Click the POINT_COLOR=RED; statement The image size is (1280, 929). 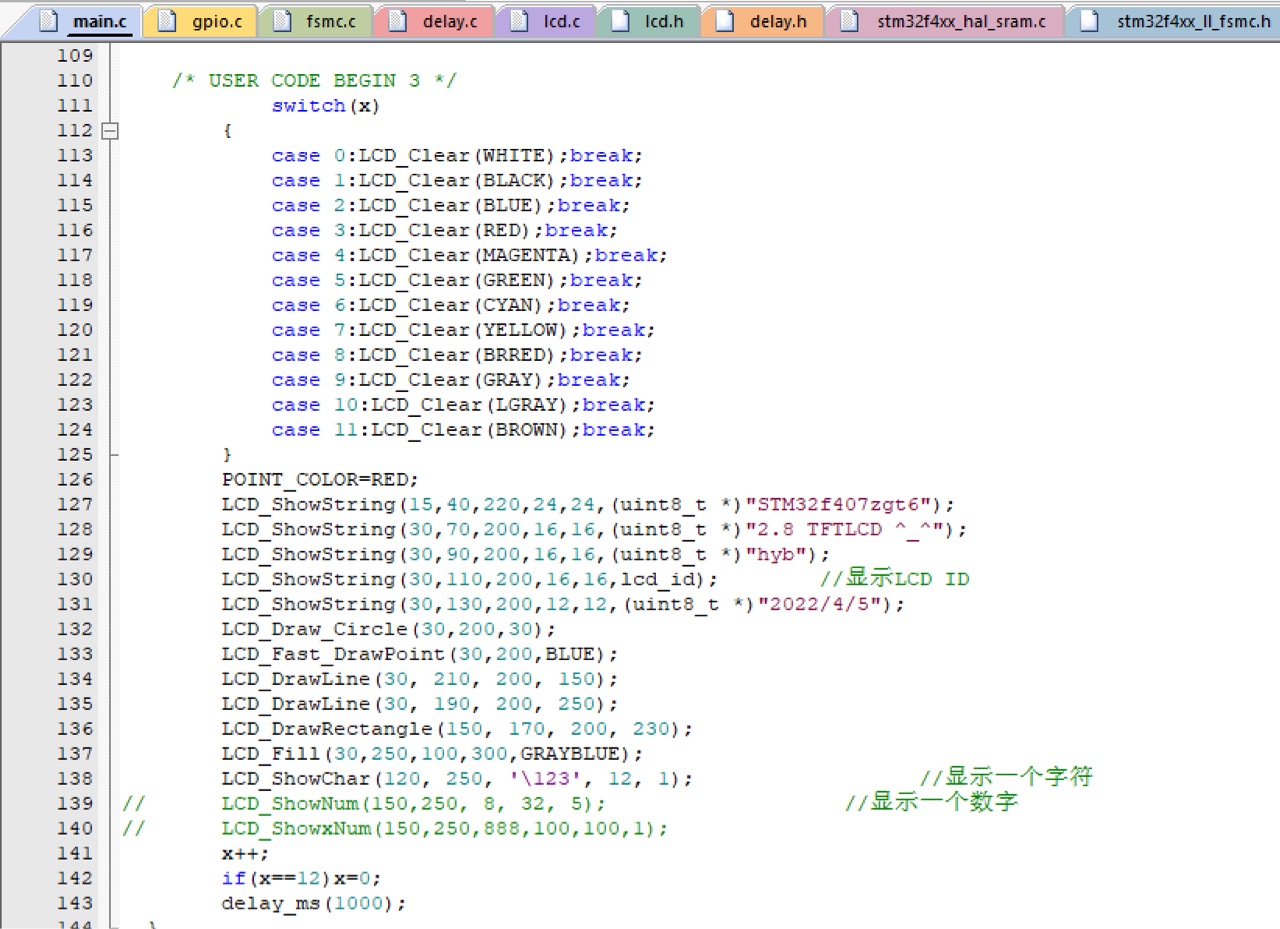tap(320, 480)
